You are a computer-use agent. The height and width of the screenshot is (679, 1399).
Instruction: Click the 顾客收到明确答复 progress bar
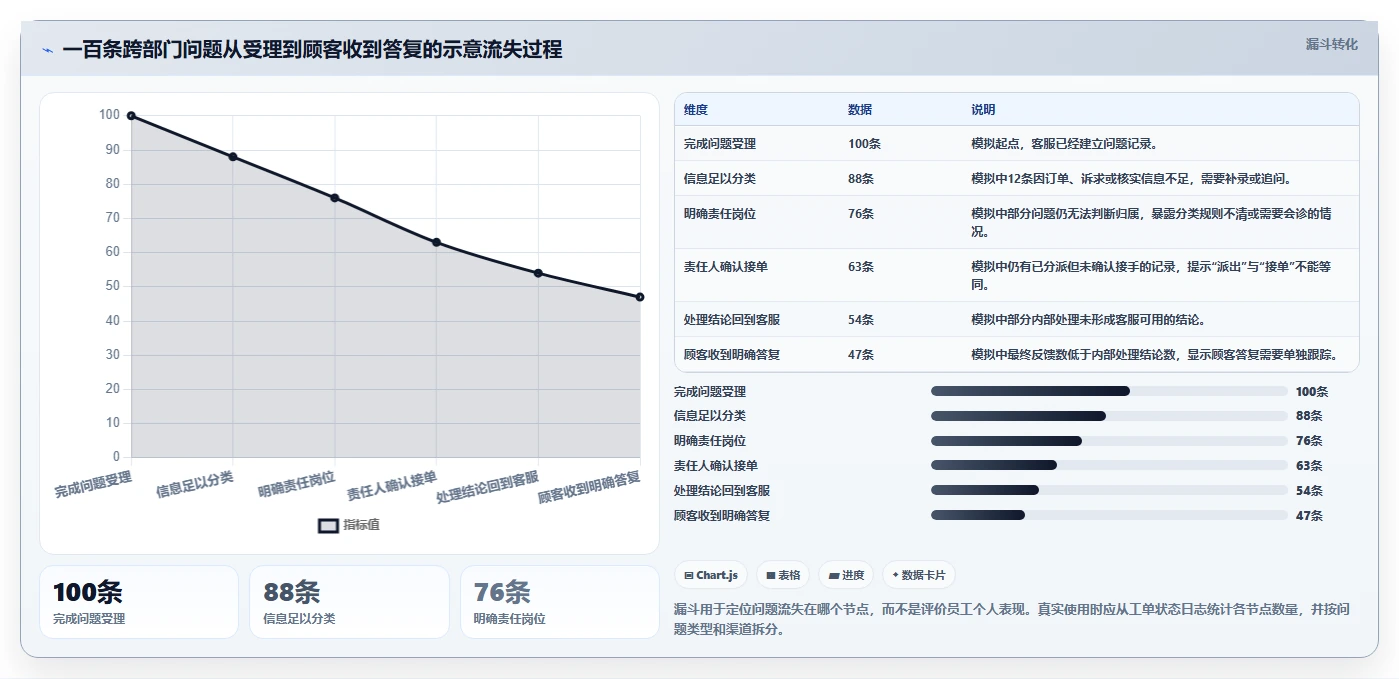(1109, 515)
